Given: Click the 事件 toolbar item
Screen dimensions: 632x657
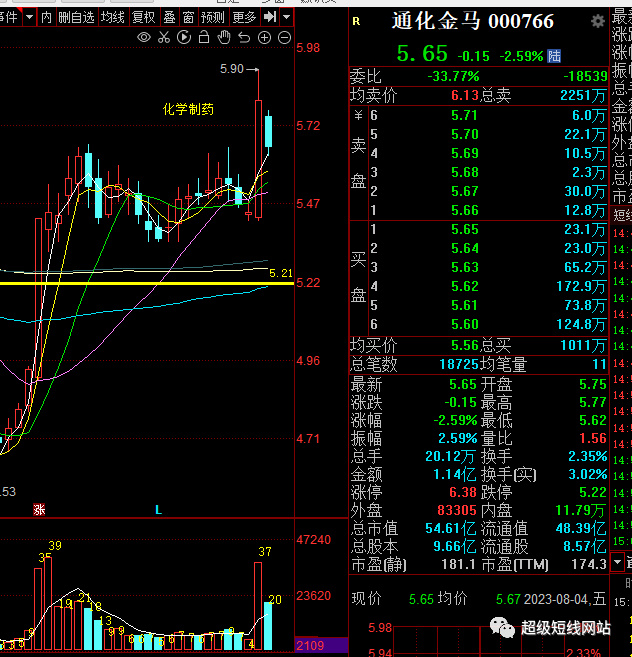Looking at the screenshot, I should (9, 17).
